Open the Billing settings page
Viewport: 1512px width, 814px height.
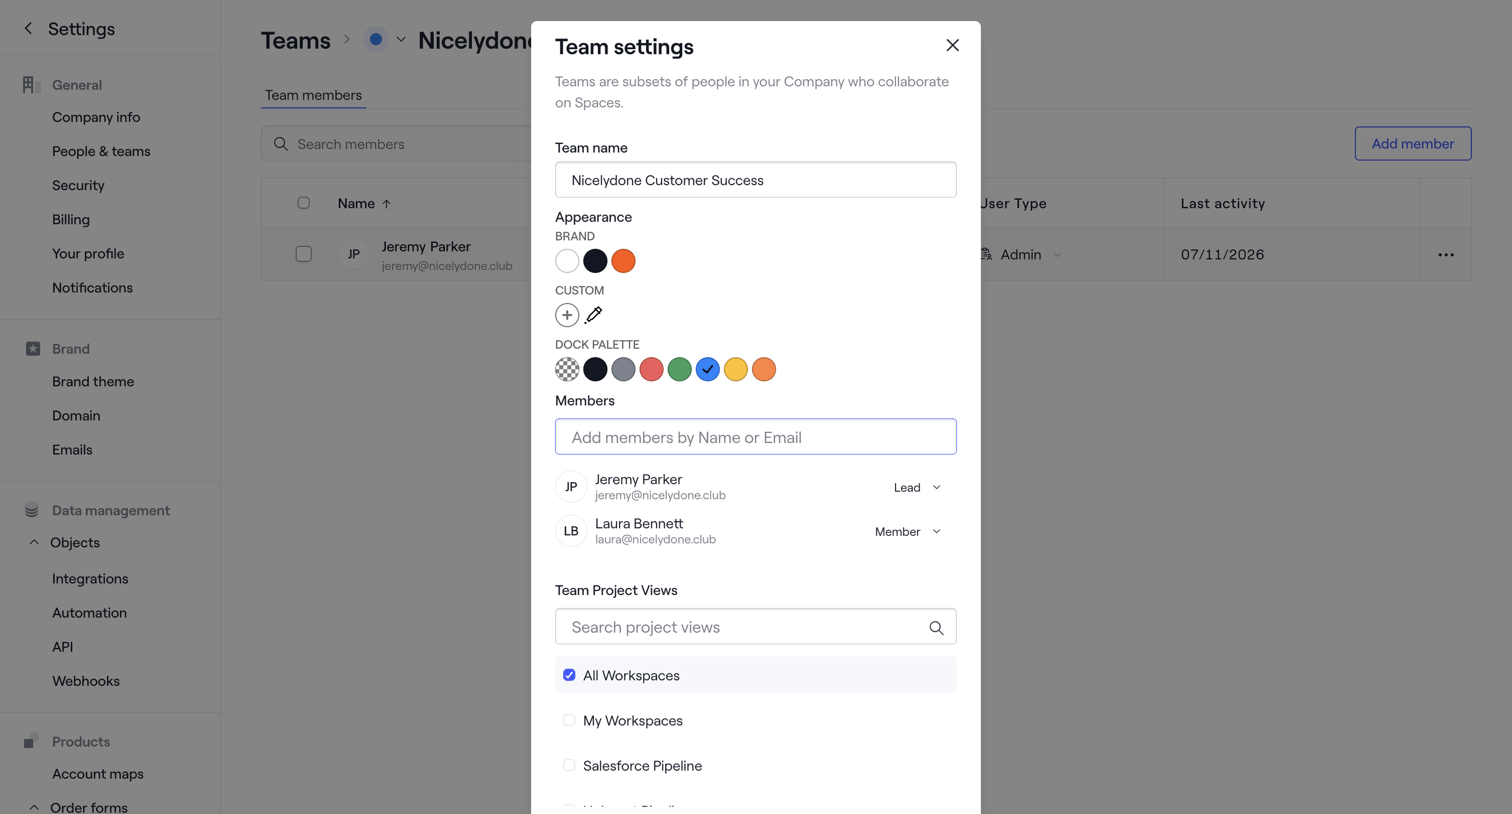[x=71, y=219]
